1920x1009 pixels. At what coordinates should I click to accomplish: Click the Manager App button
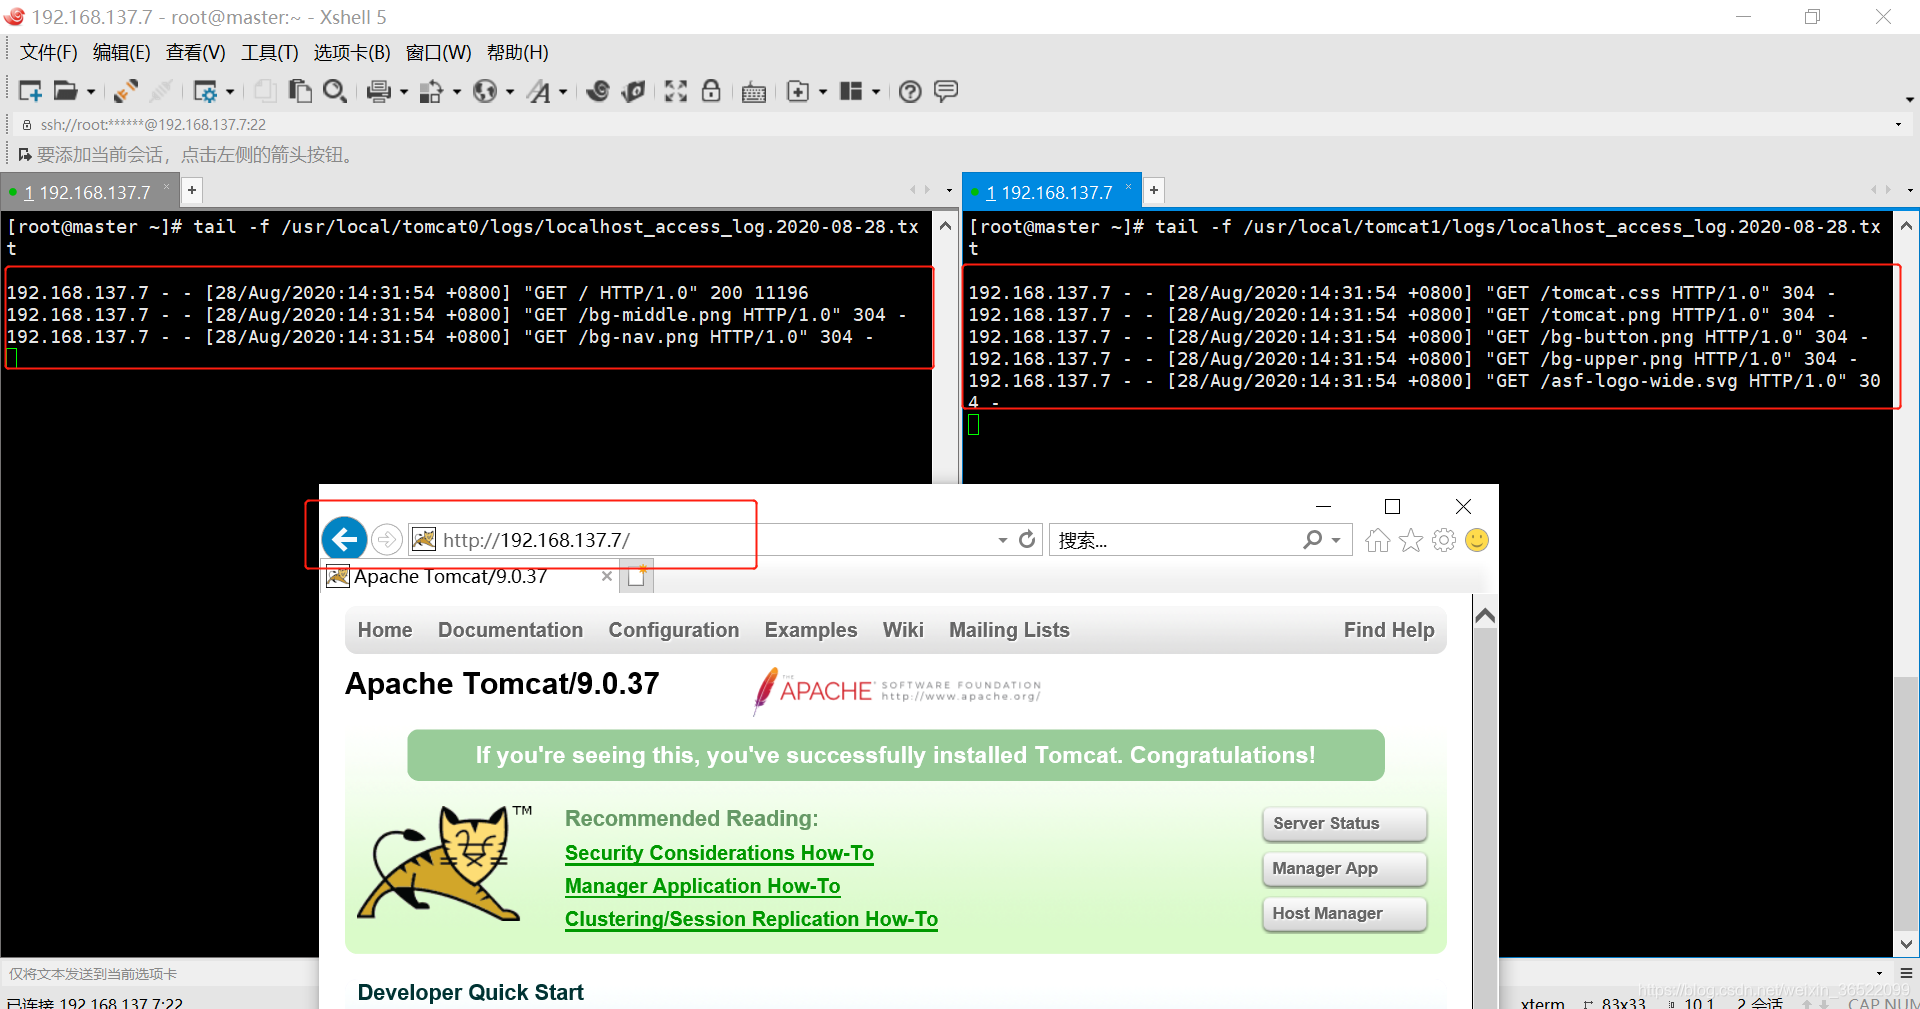click(1344, 868)
